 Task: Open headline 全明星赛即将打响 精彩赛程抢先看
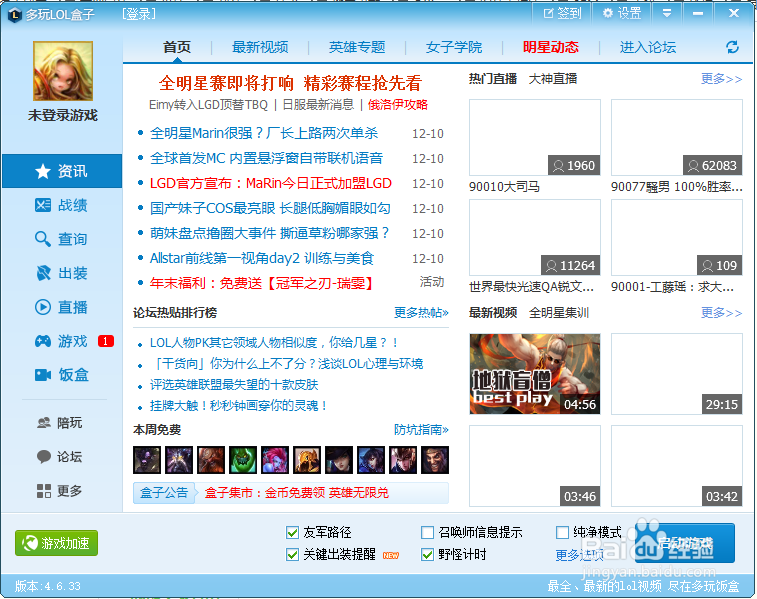[x=290, y=83]
